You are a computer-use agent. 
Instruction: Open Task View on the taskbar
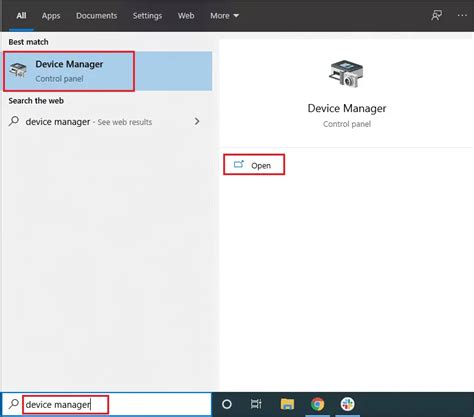click(256, 404)
